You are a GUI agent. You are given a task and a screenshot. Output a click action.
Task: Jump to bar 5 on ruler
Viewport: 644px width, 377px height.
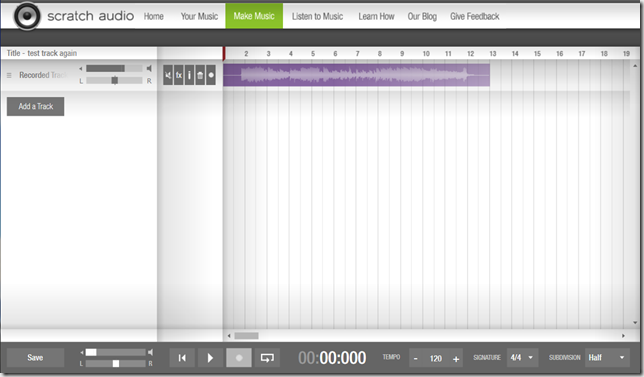click(x=313, y=54)
